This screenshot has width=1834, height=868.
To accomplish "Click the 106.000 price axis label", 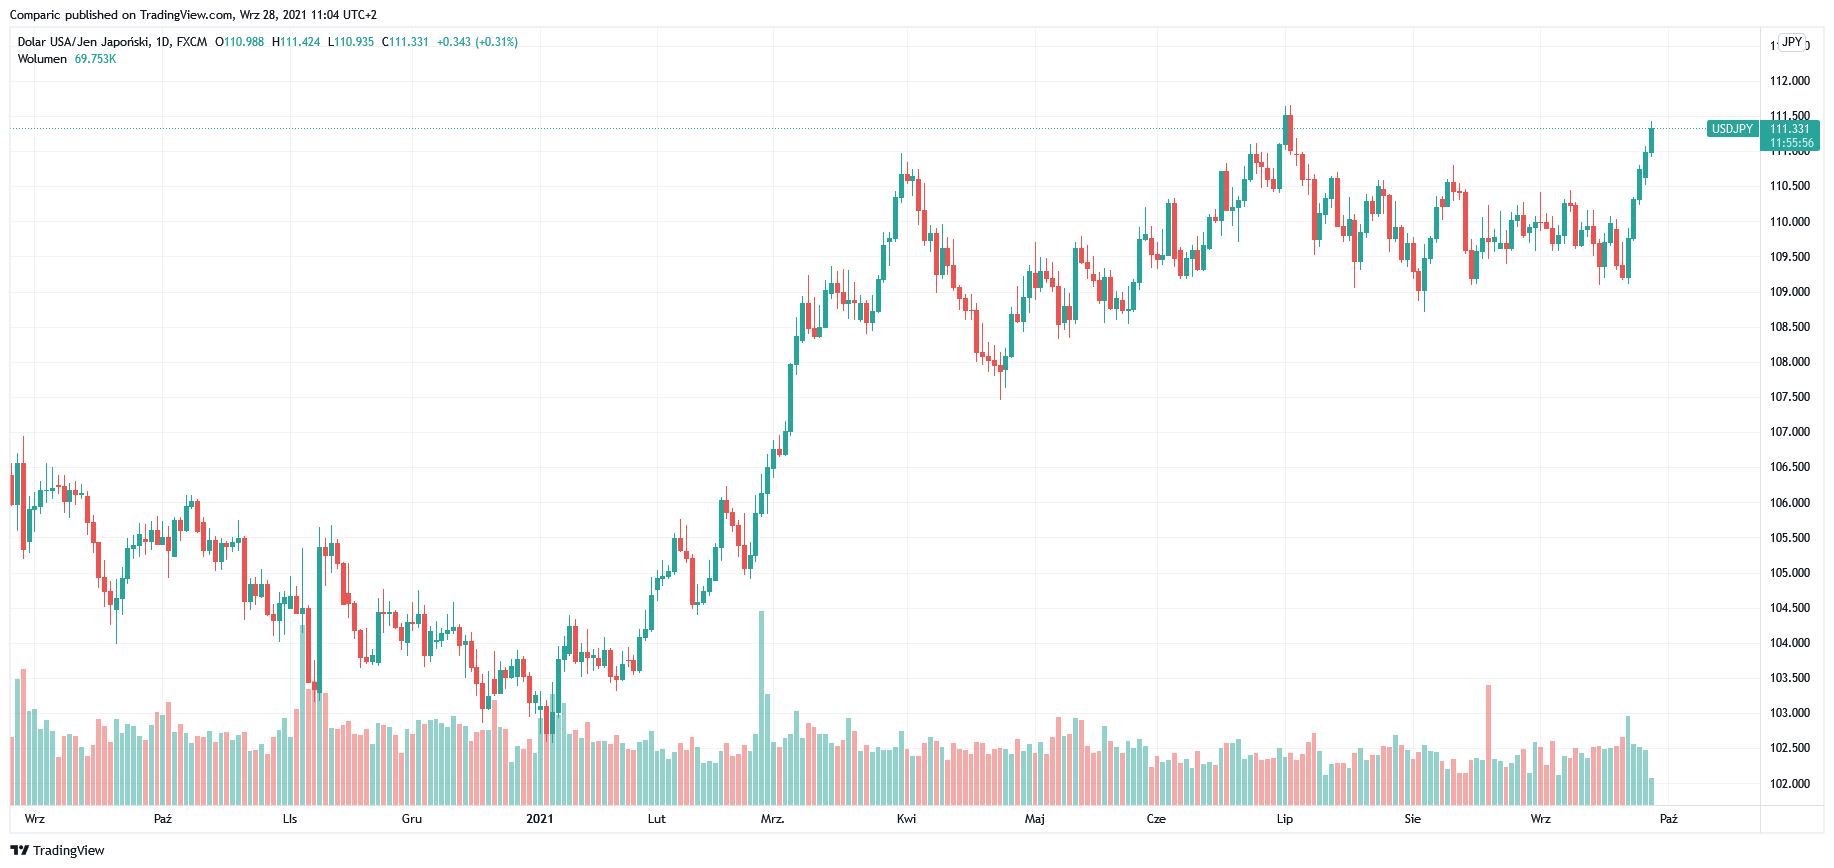I will coord(1790,503).
